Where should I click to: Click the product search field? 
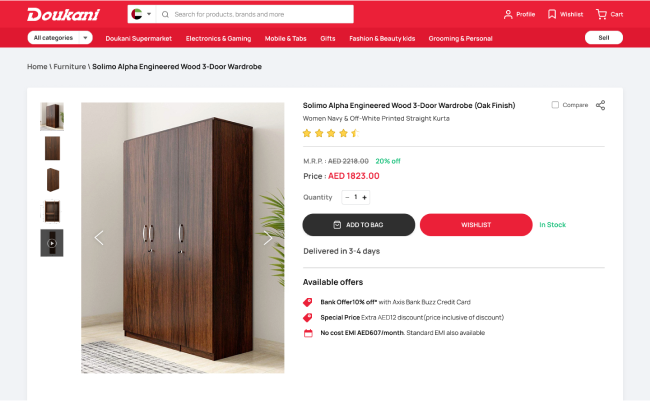[255, 14]
